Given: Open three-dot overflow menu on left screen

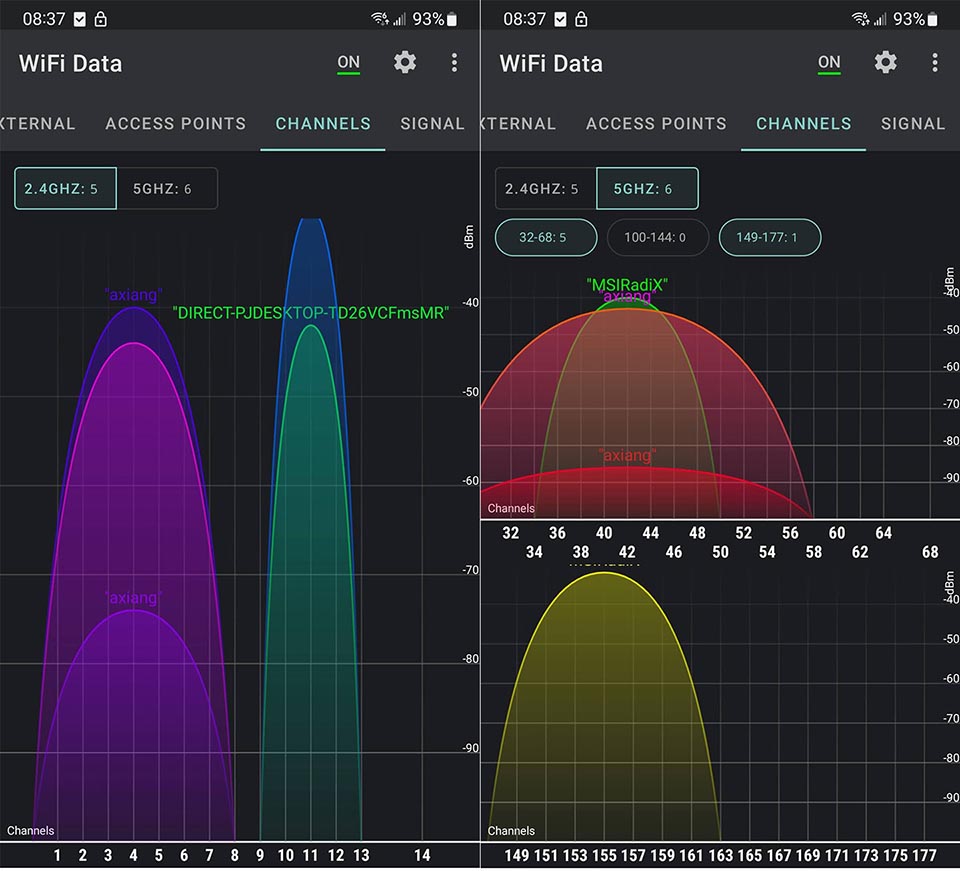Looking at the screenshot, I should pyautogui.click(x=454, y=62).
